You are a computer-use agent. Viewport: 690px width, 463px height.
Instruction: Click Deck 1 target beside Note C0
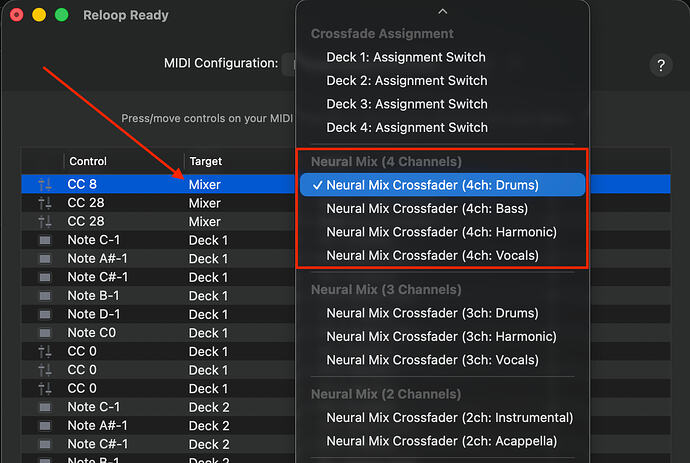[208, 333]
